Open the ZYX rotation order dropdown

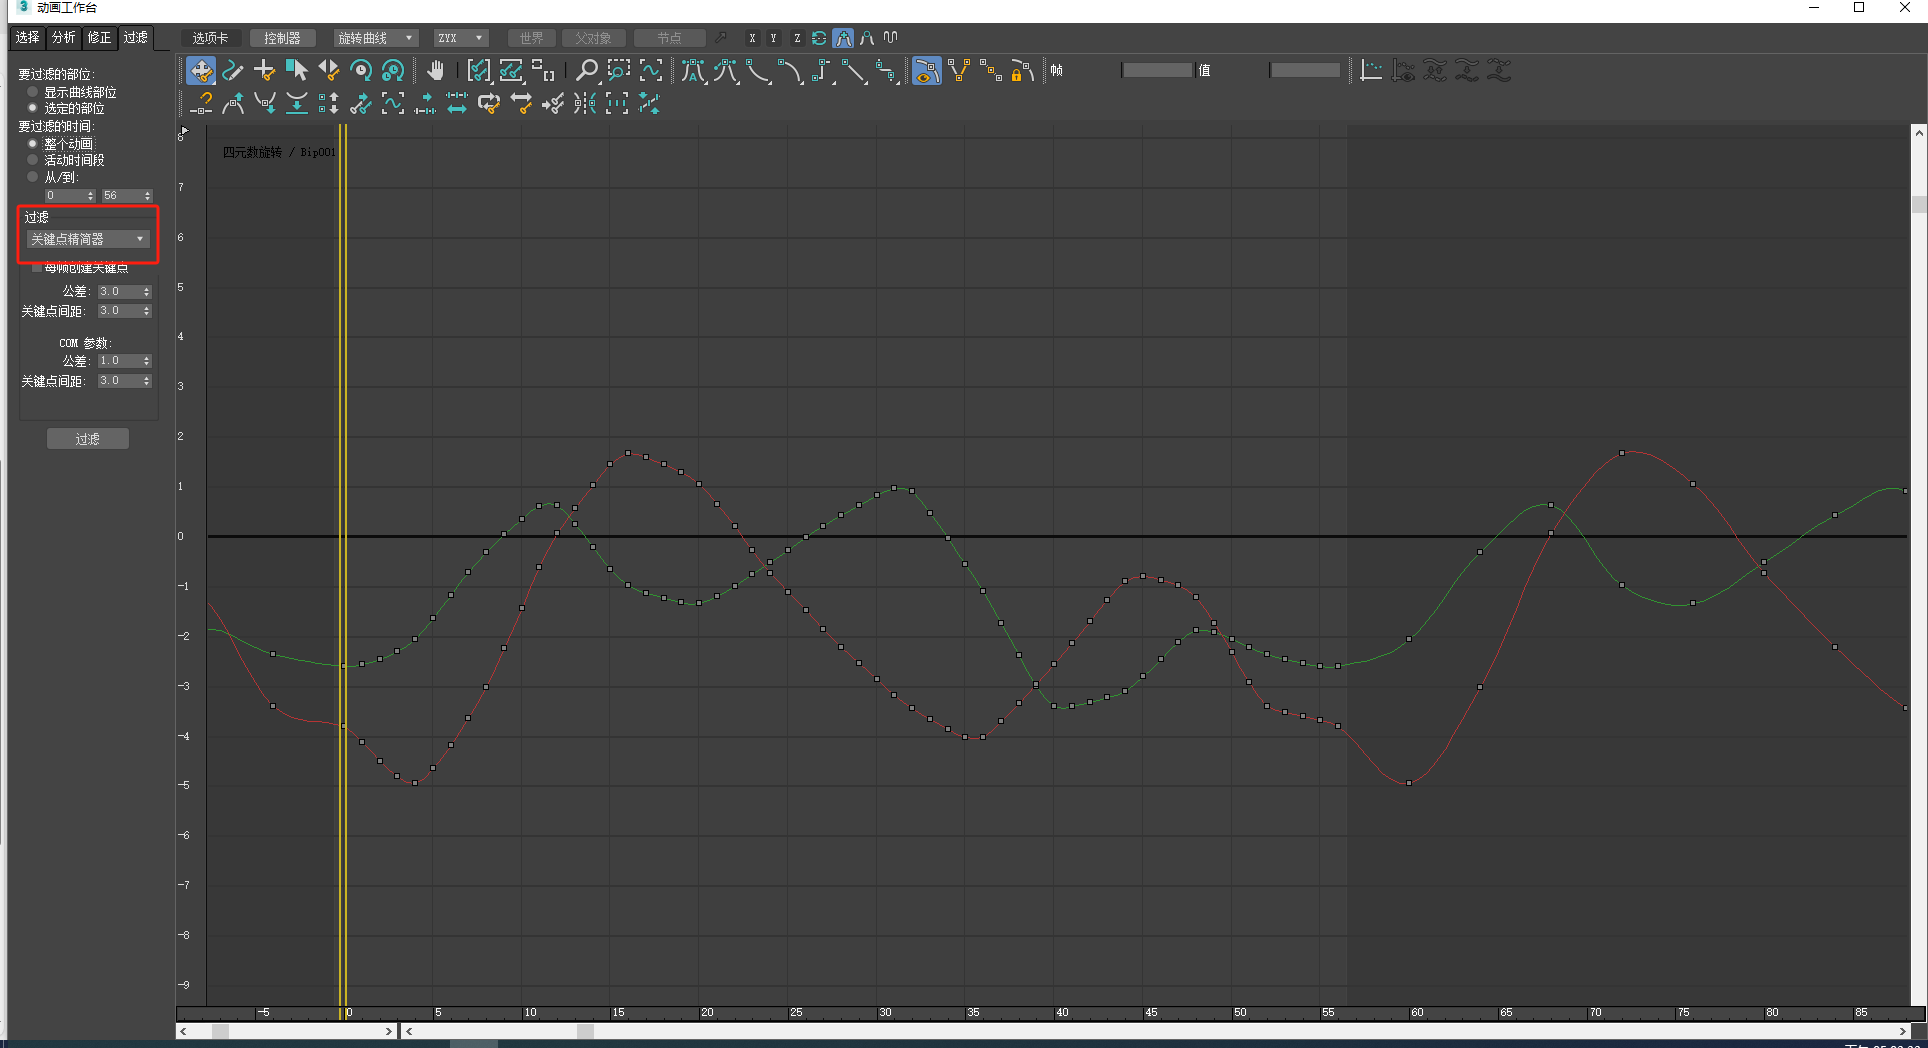[x=461, y=38]
